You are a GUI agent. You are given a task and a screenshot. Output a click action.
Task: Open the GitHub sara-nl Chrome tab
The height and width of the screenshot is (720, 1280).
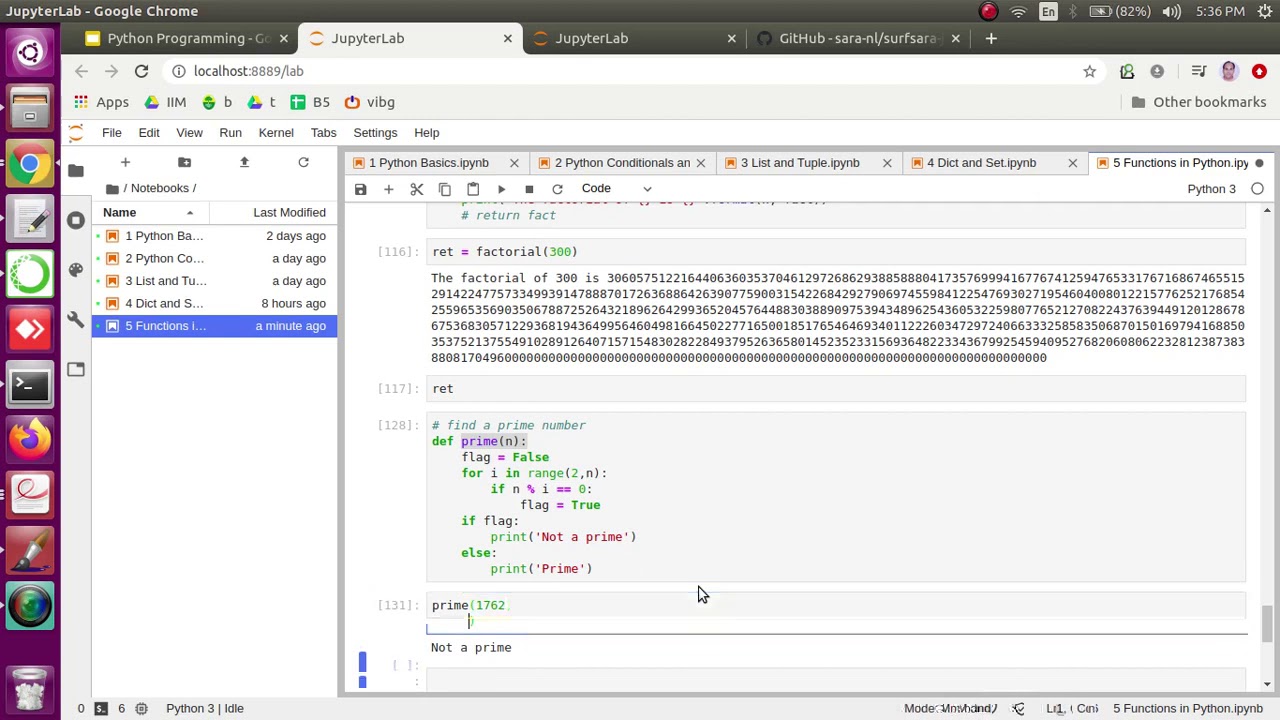click(858, 38)
